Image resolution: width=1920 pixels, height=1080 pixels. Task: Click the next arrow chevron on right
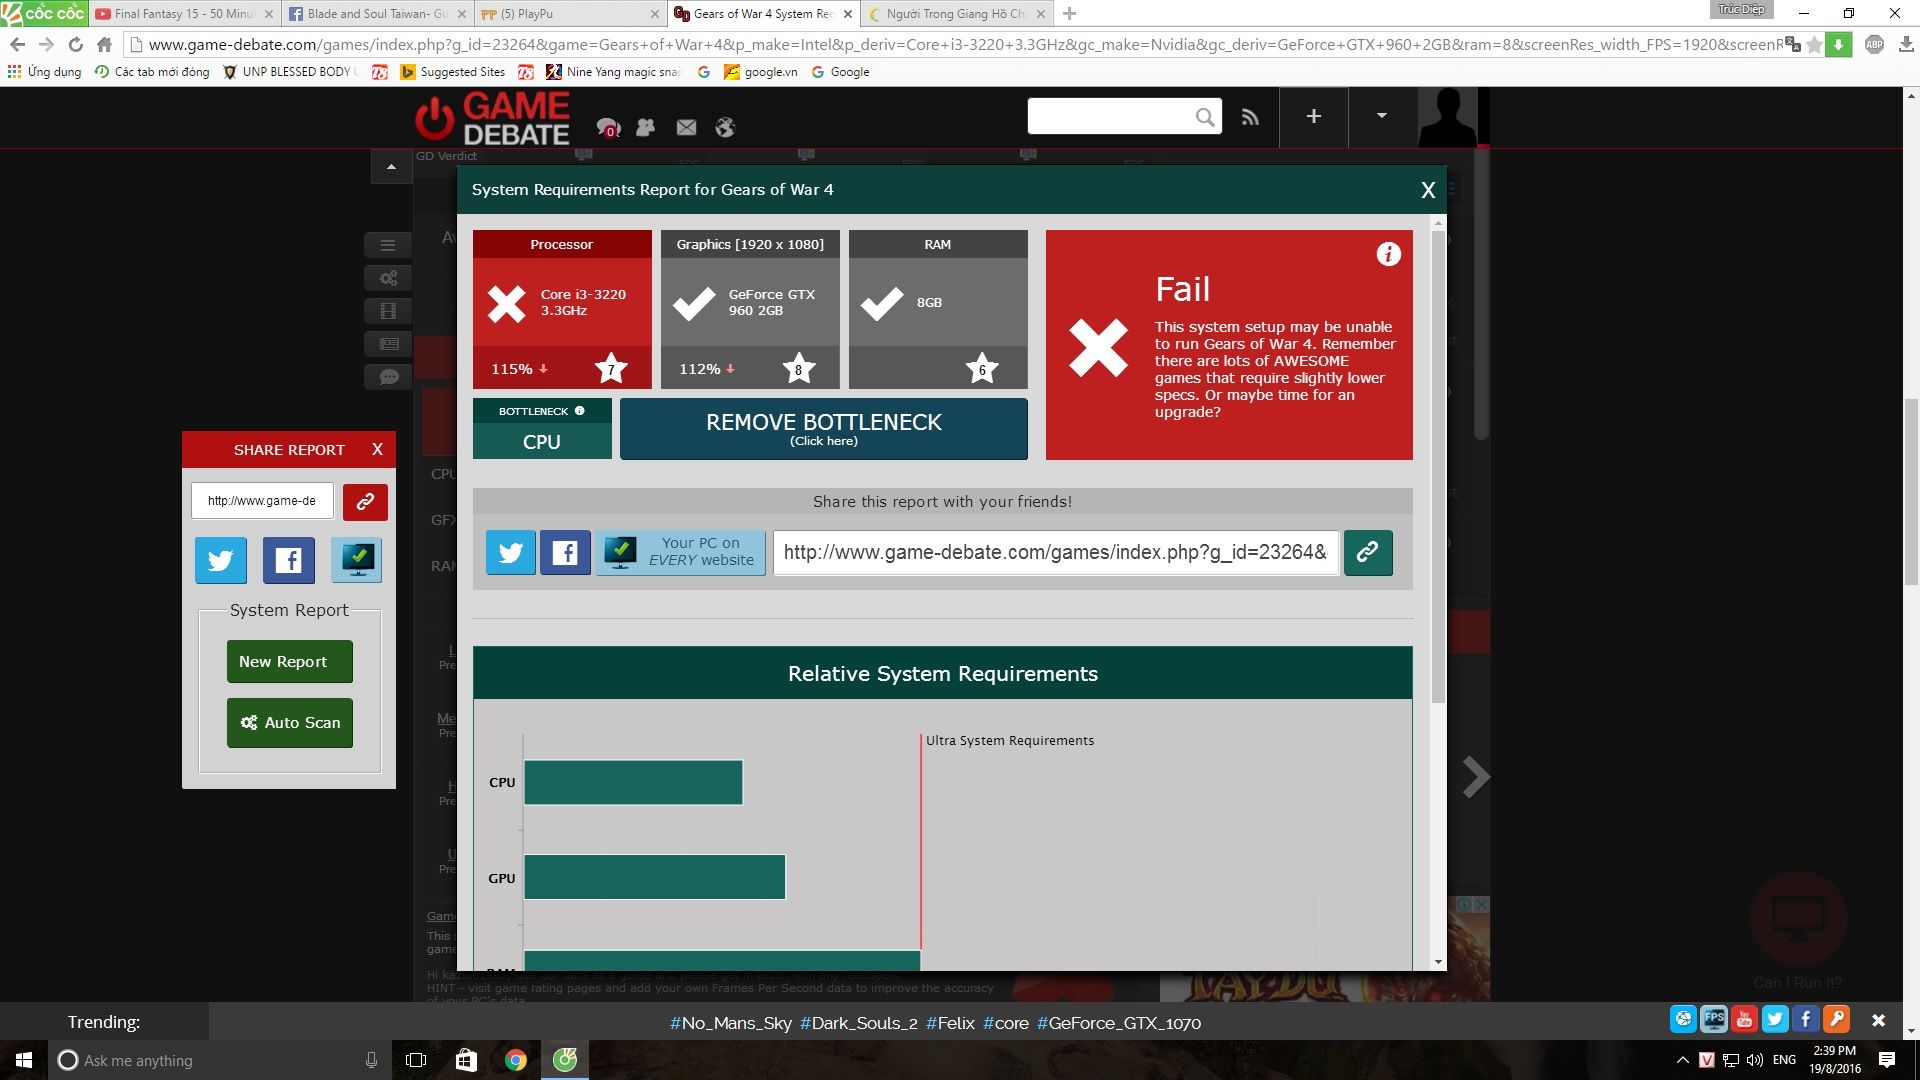tap(1475, 777)
